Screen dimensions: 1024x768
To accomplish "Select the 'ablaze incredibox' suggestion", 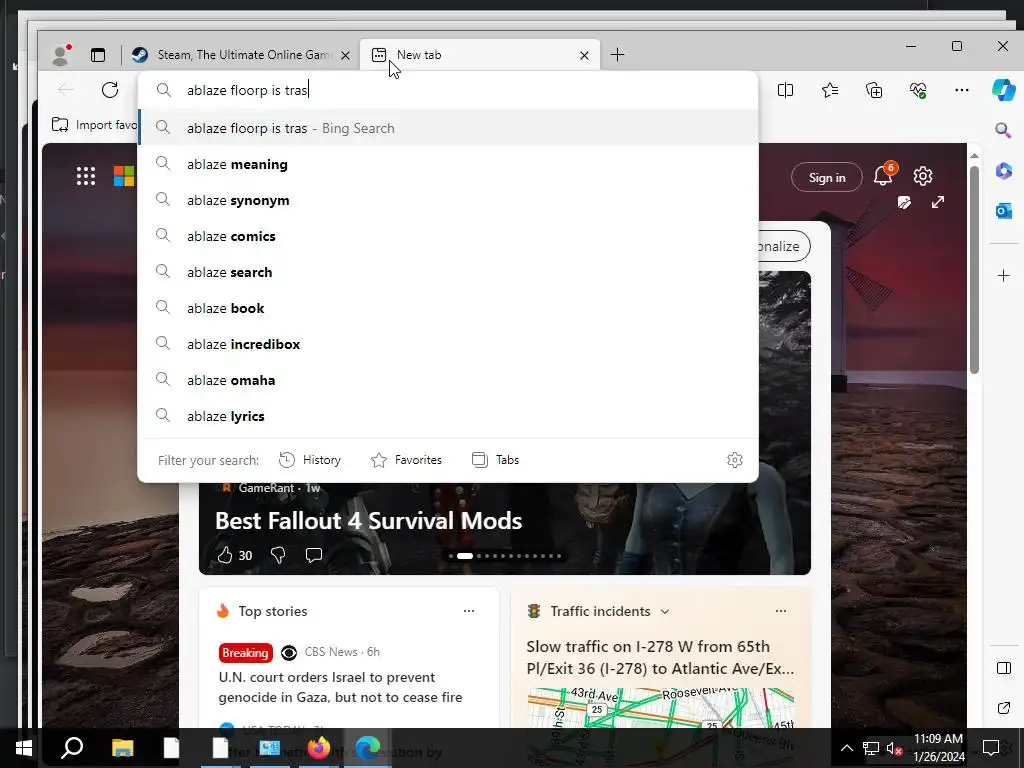I will coord(448,344).
